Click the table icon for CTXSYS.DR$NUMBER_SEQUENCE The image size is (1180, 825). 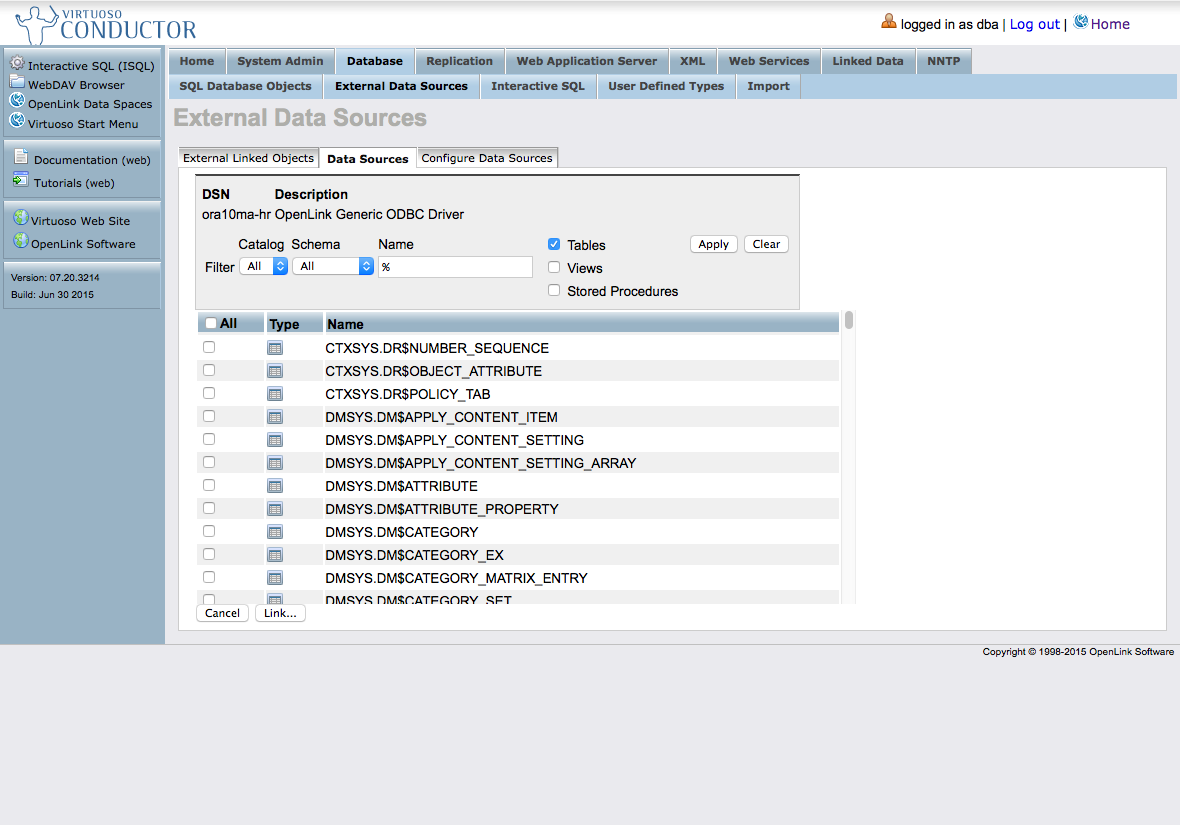point(275,348)
